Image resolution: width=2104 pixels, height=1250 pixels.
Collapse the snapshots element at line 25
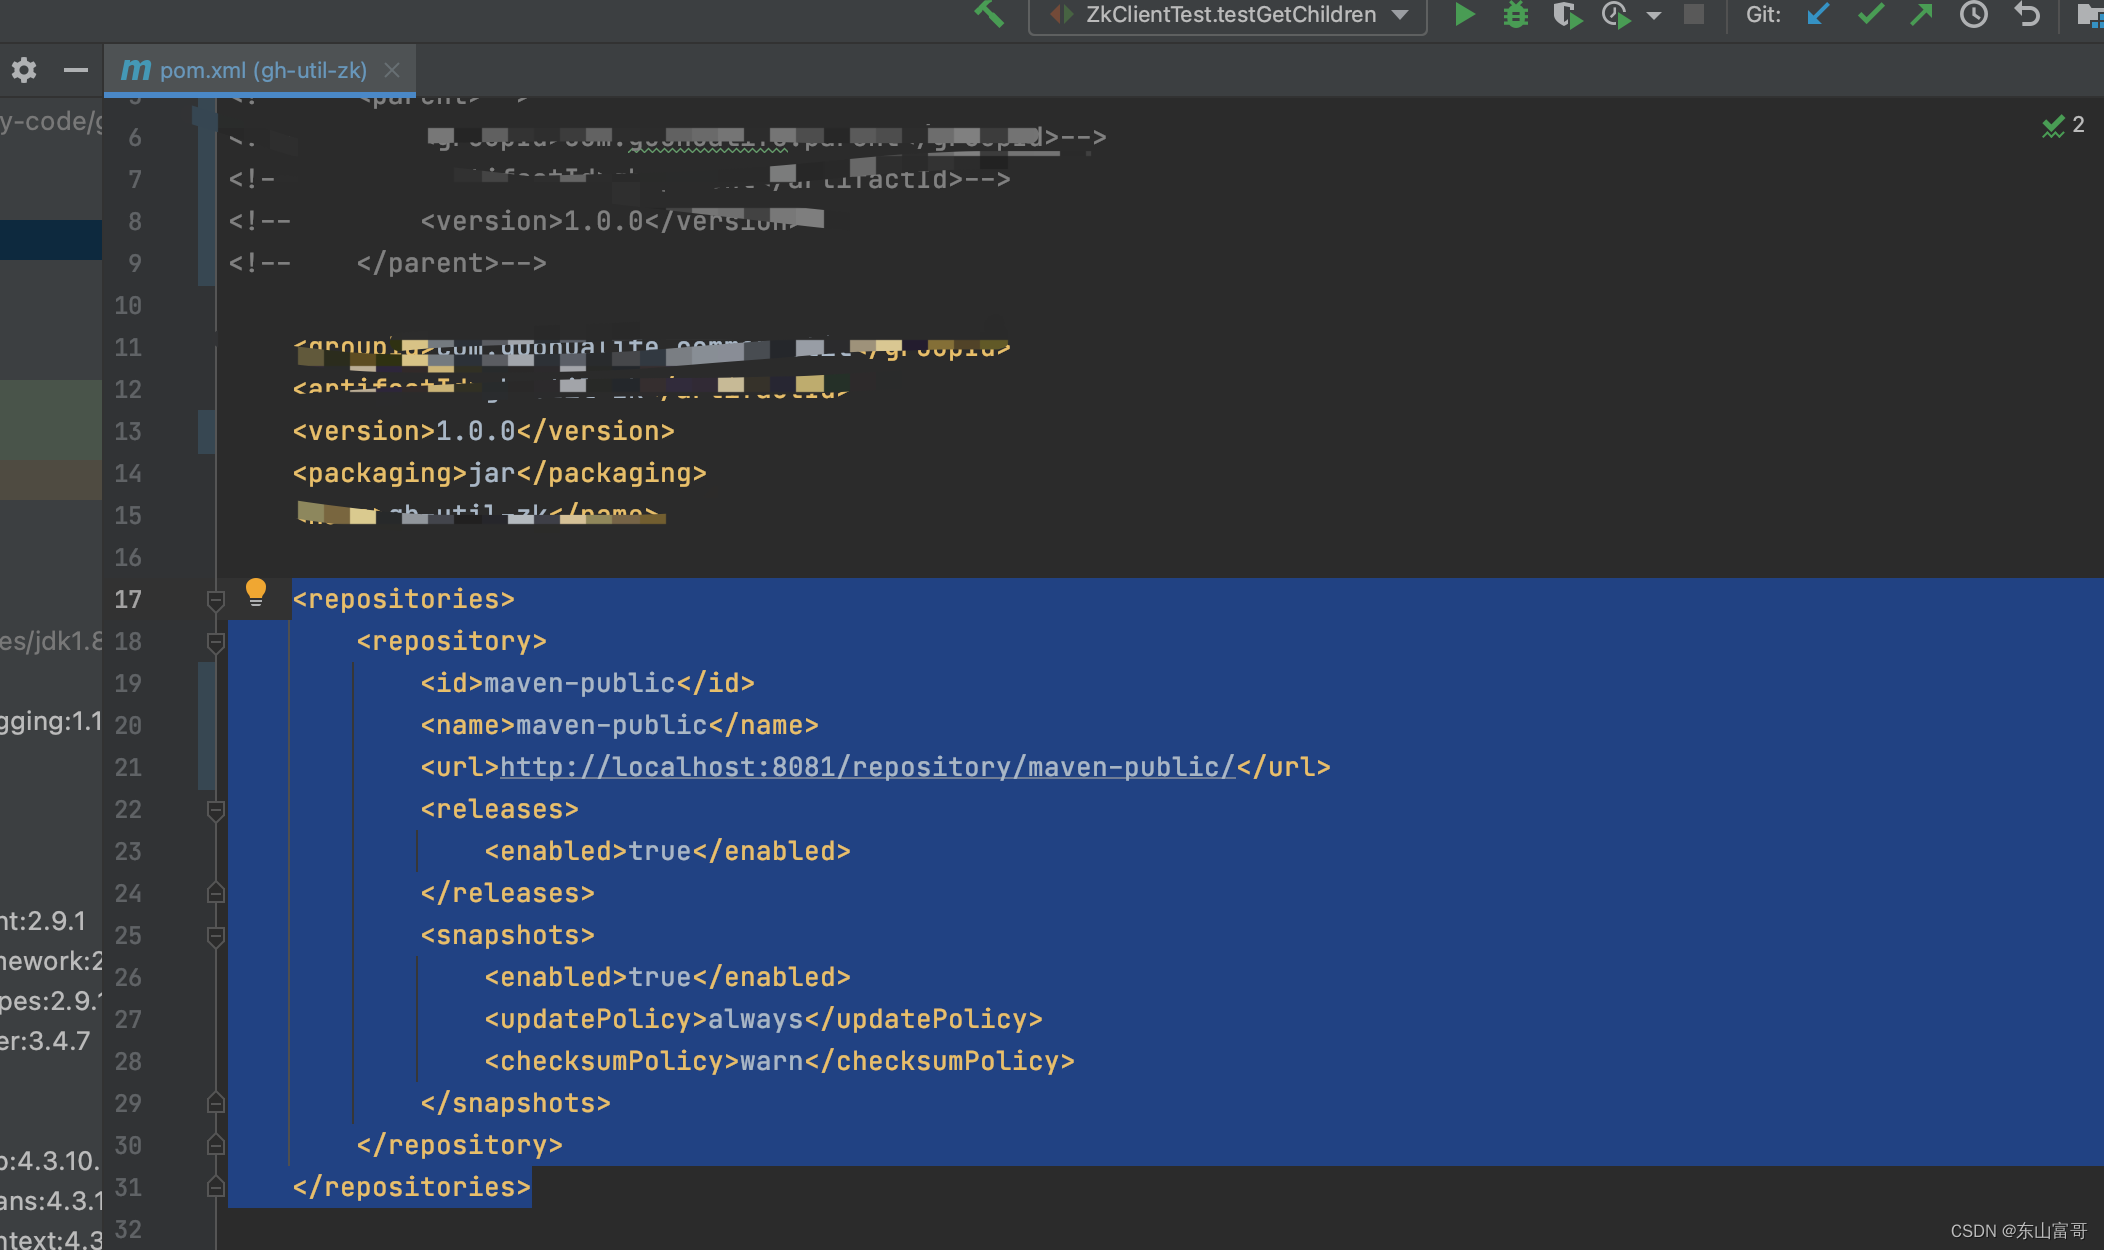coord(215,936)
